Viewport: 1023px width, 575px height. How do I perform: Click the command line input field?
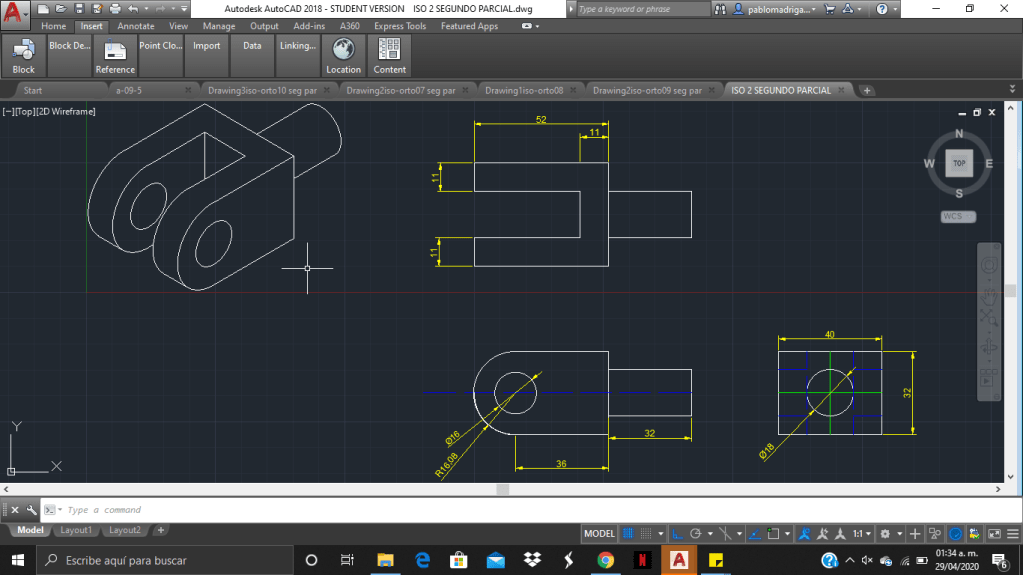300,510
